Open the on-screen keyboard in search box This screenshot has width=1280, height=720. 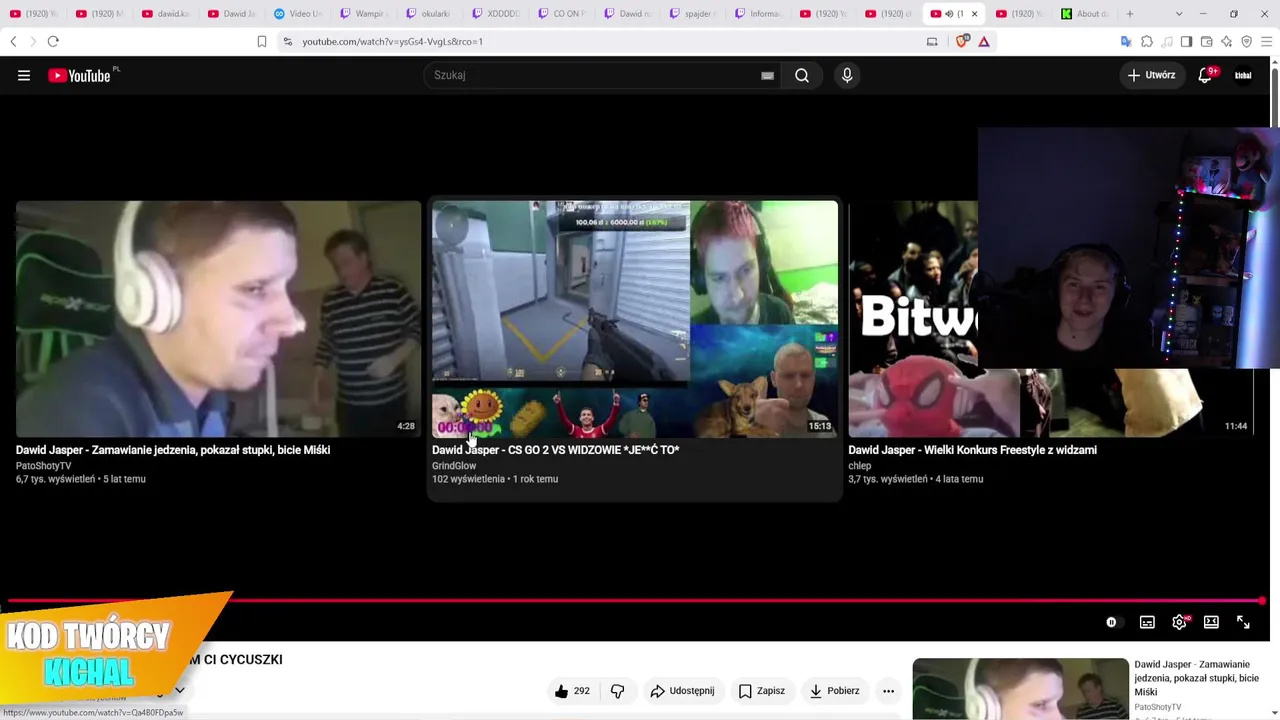pos(768,75)
